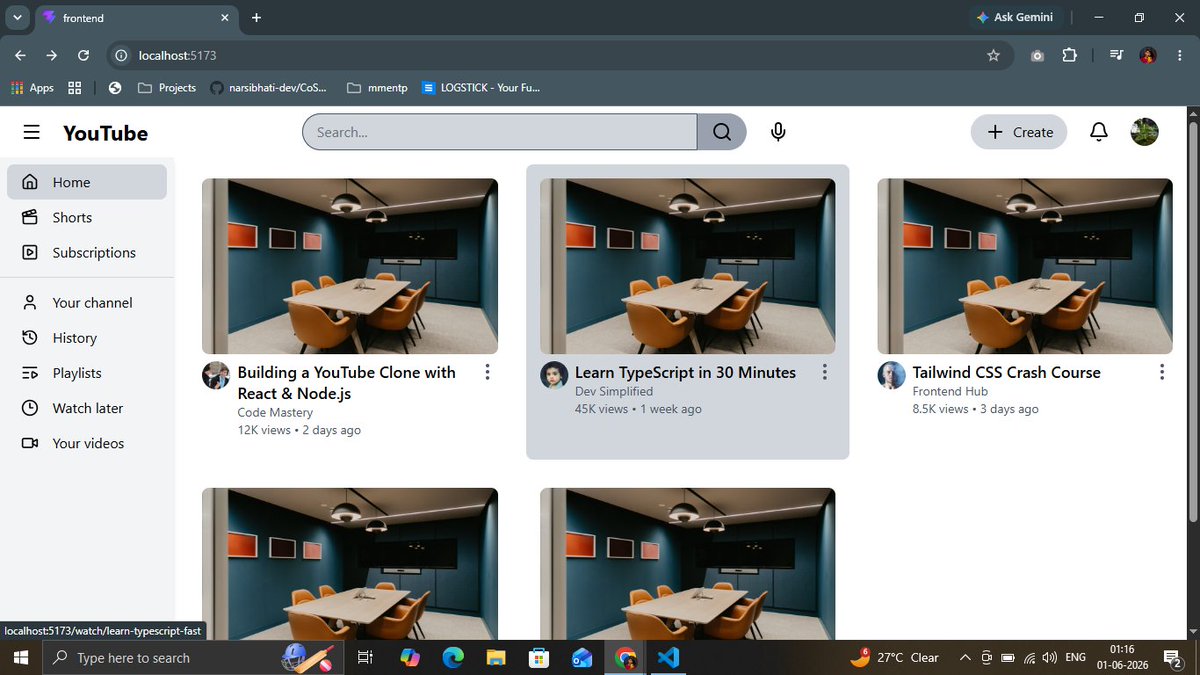Open the first thumbnail in second row
This screenshot has width=1200, height=675.
click(x=350, y=564)
